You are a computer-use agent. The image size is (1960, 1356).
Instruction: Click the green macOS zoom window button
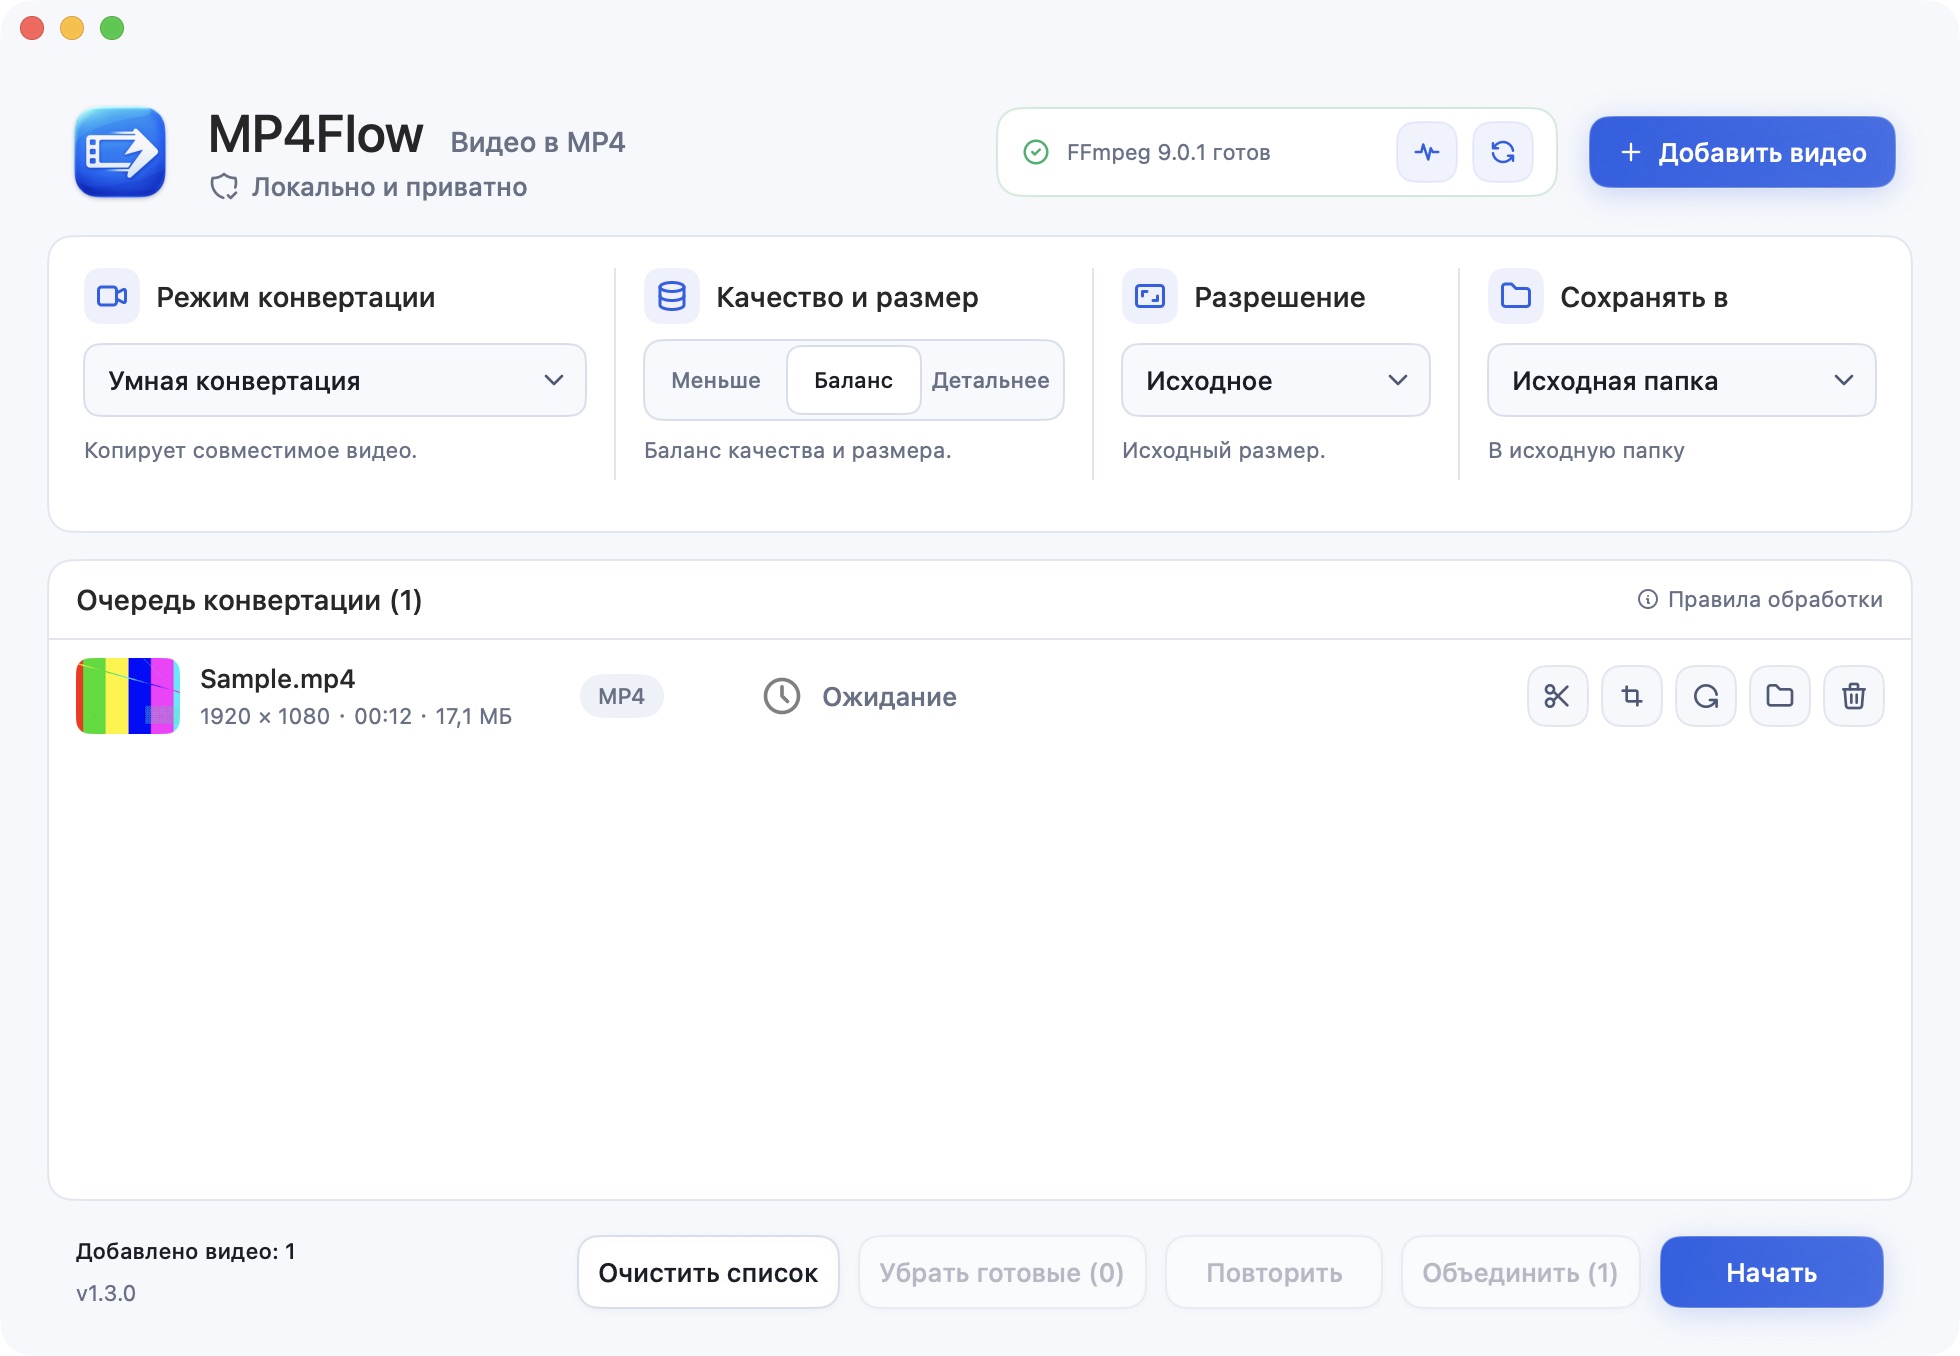point(112,28)
